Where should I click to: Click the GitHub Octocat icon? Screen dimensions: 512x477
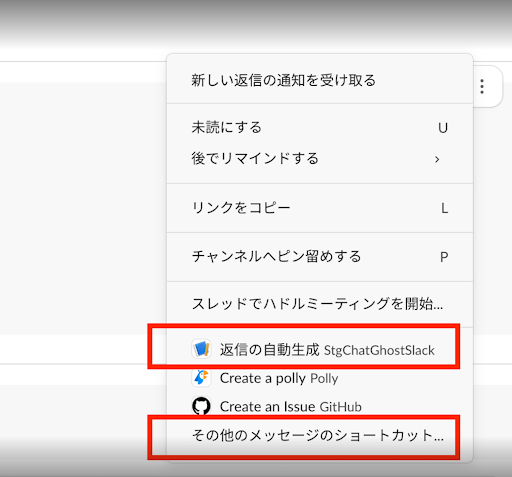[x=201, y=406]
